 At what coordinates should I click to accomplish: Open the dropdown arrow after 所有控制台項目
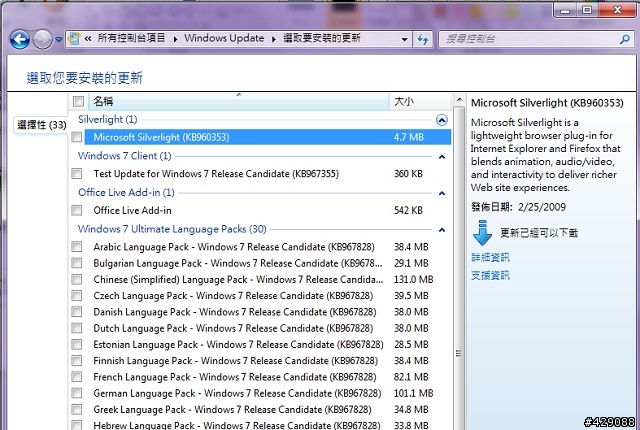(x=175, y=39)
